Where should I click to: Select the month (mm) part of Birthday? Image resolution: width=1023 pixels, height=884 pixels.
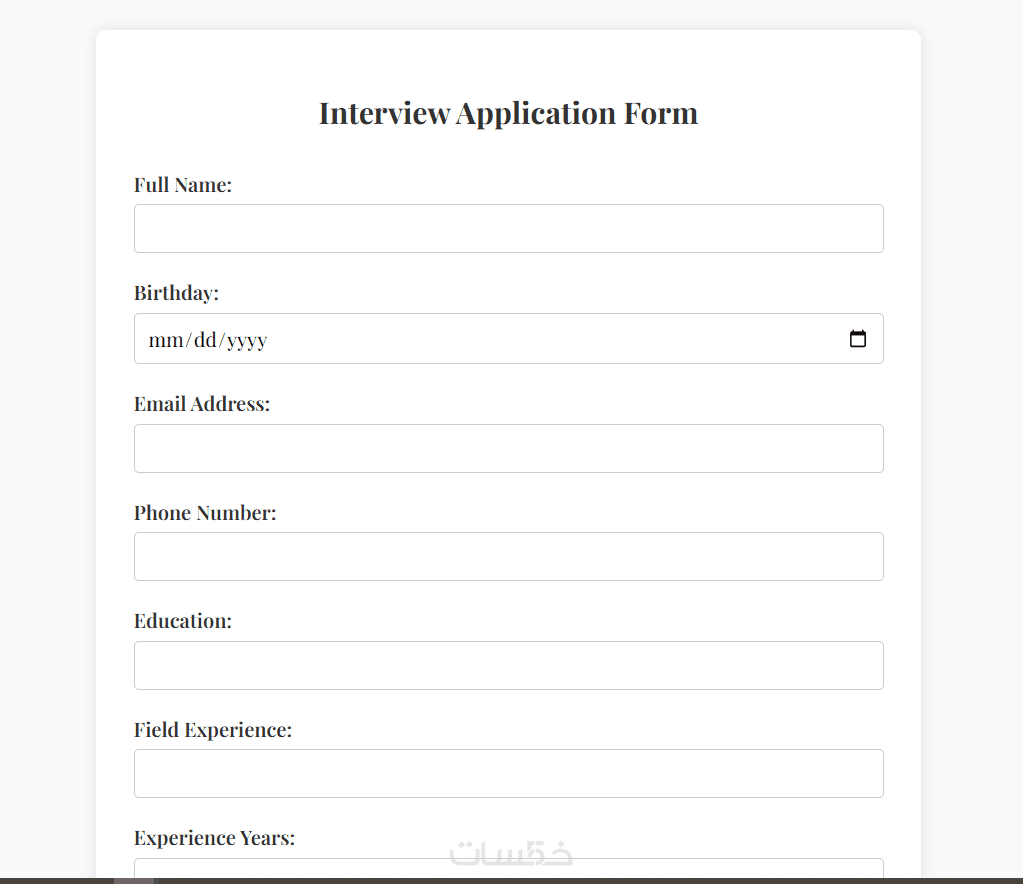point(166,340)
